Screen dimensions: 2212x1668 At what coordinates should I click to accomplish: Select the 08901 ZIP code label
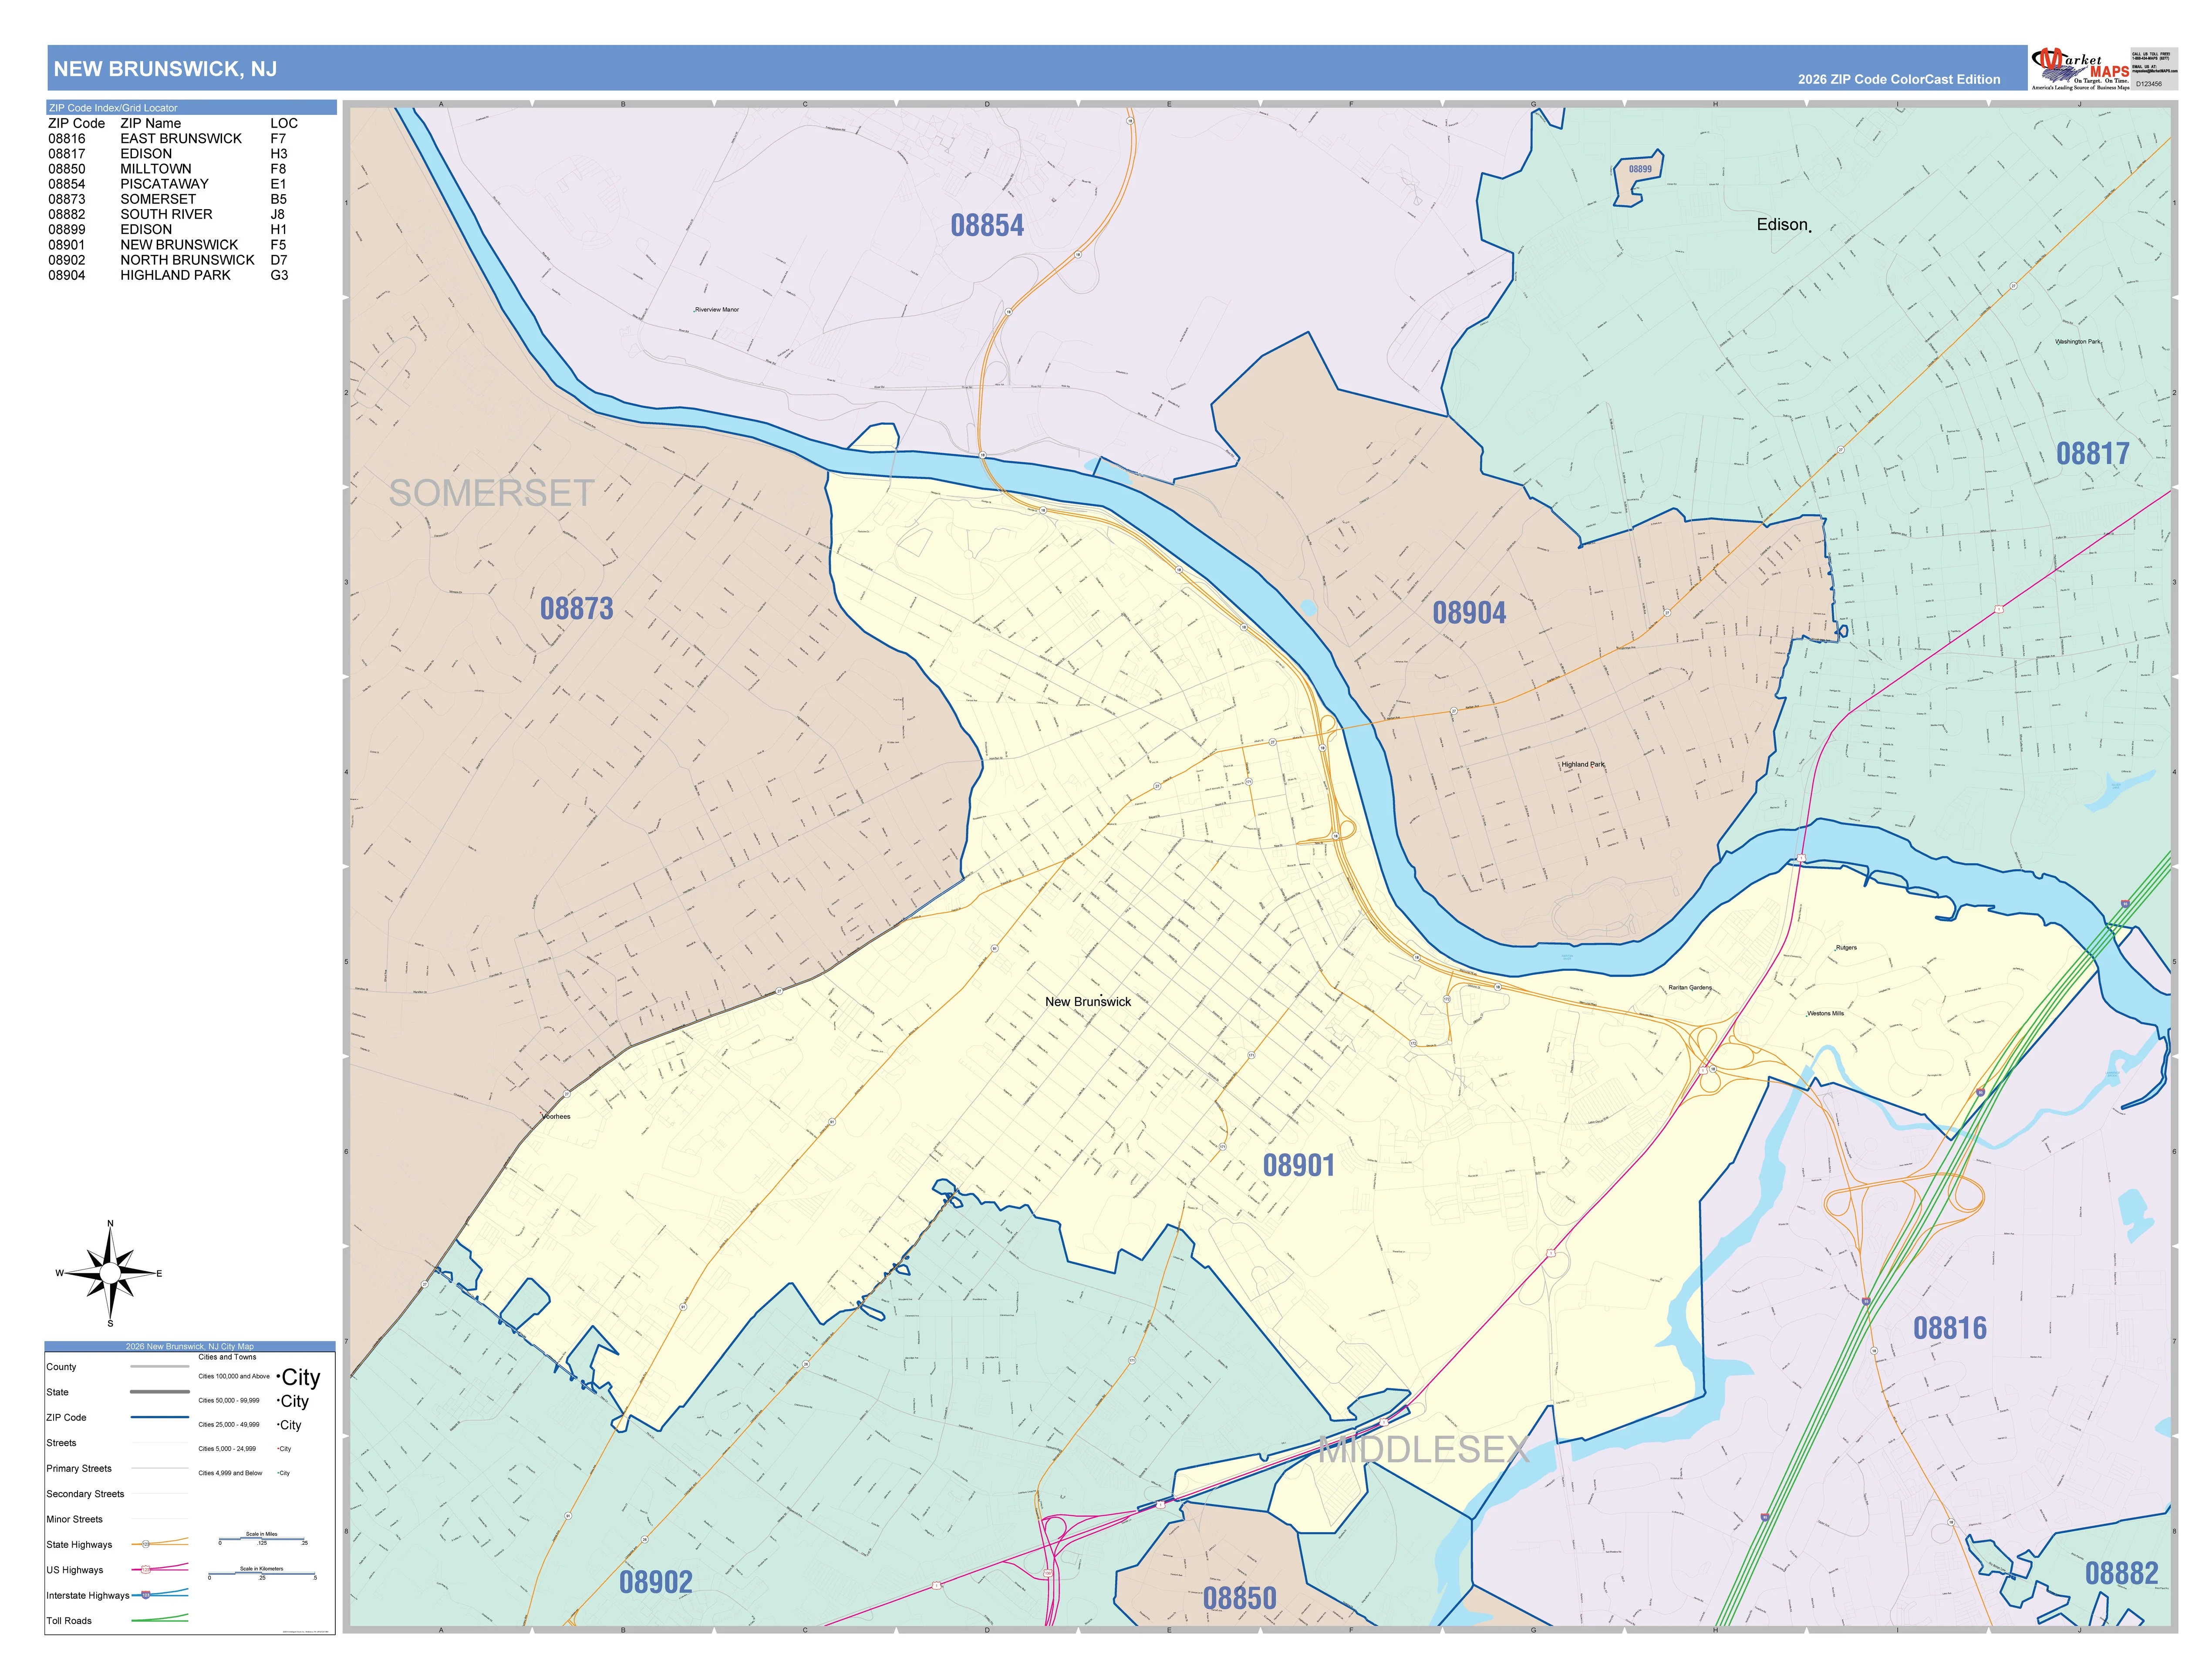(1298, 1165)
